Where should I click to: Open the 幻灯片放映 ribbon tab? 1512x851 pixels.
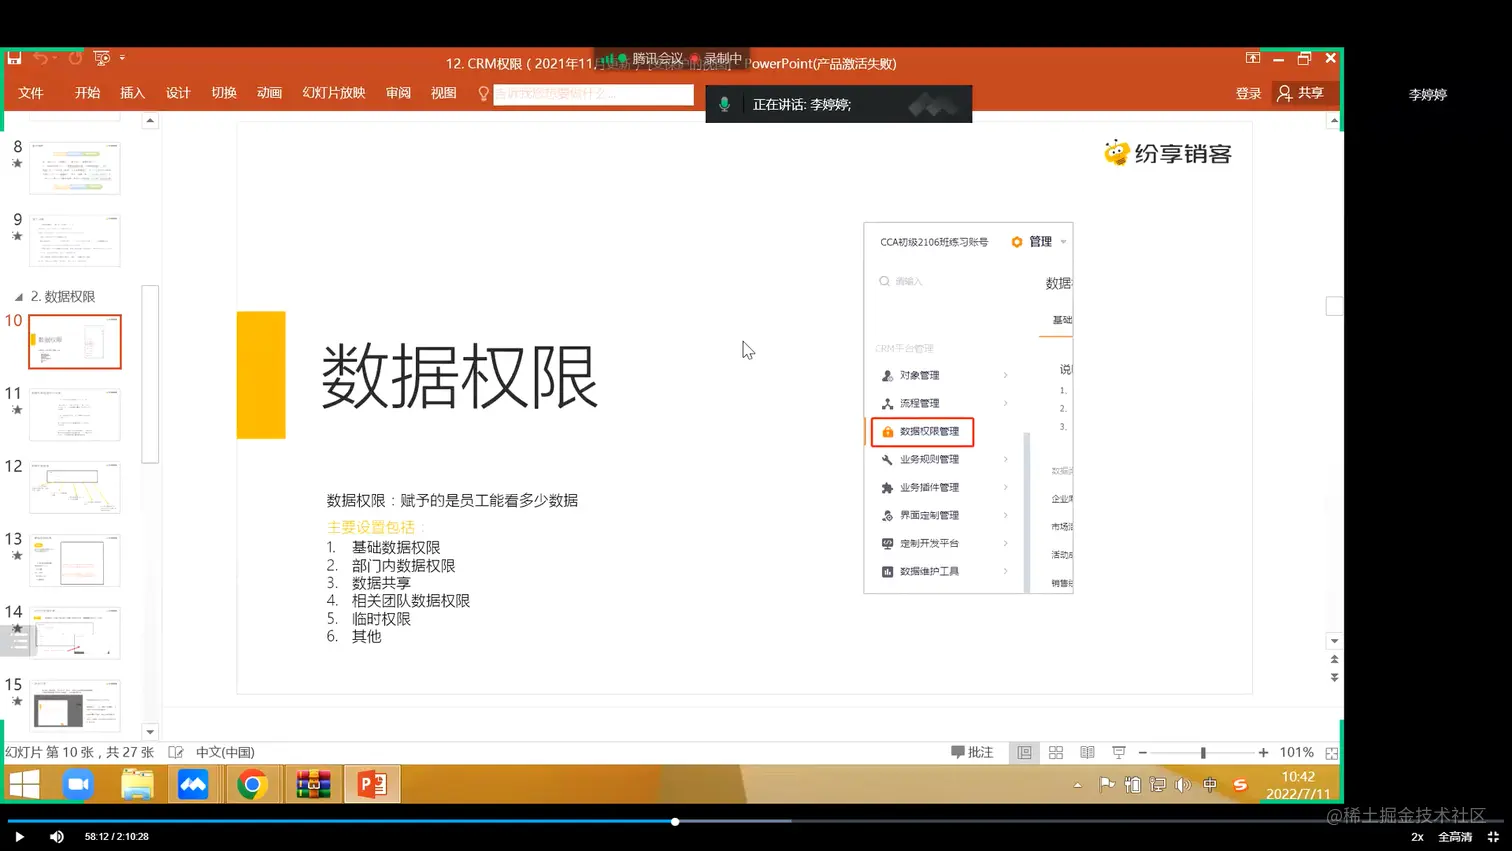tap(334, 93)
